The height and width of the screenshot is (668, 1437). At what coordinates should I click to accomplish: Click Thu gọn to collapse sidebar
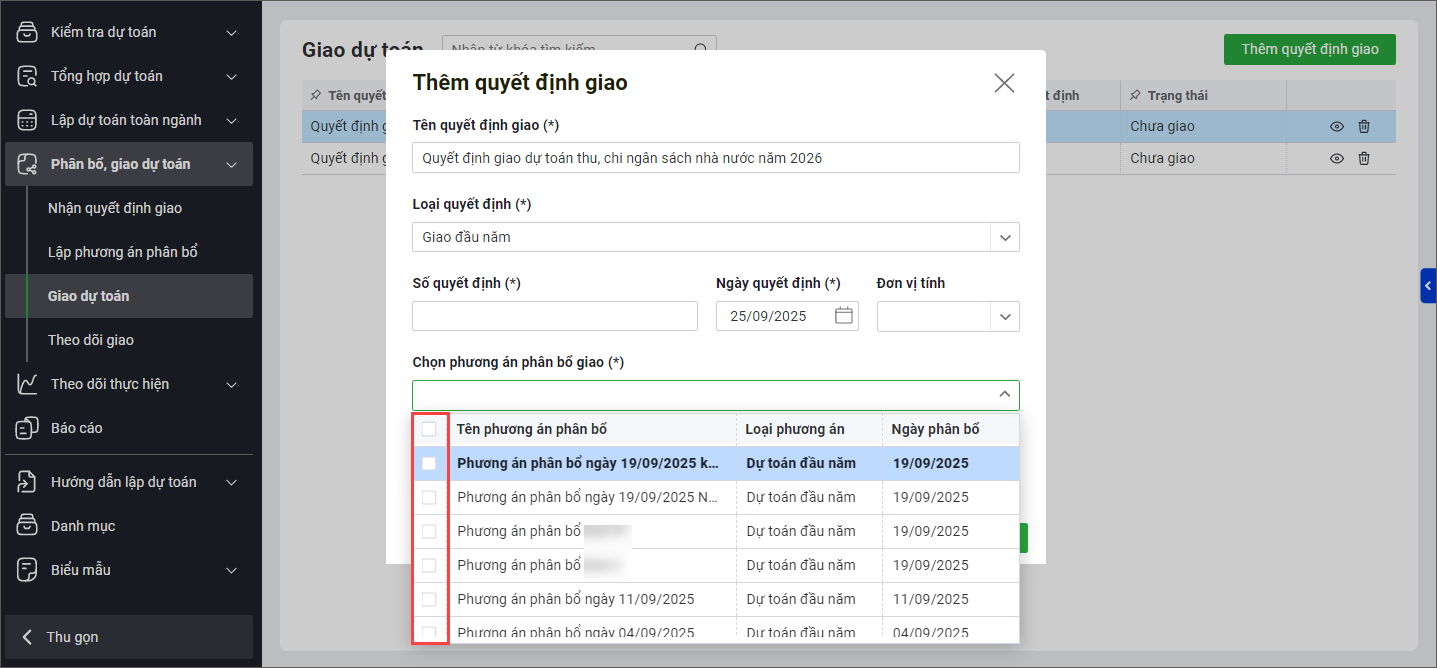[72, 637]
